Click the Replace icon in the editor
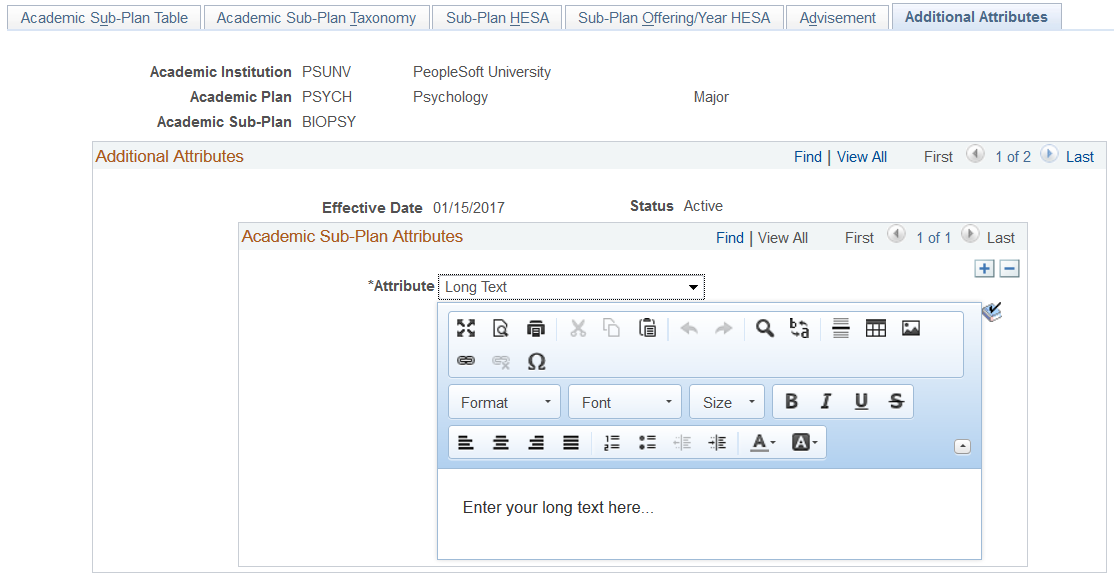The width and height of the screenshot is (1114, 578). [x=800, y=328]
